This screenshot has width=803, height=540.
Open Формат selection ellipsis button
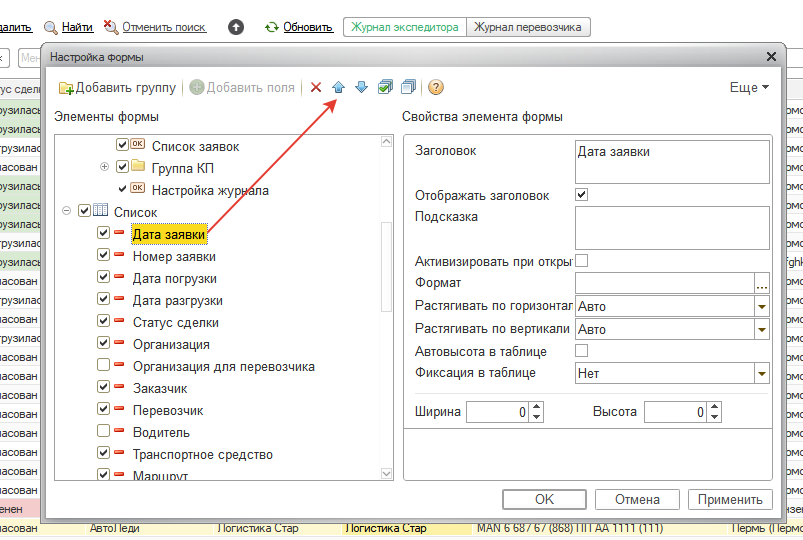(762, 283)
